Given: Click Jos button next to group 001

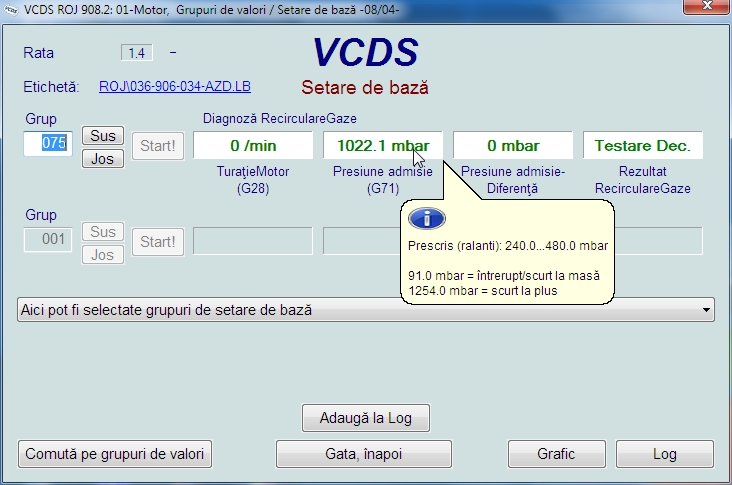Looking at the screenshot, I should 103,255.
